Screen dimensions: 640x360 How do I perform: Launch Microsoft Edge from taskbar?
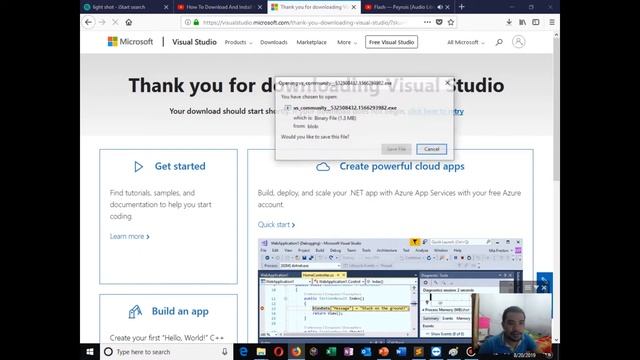pyautogui.click(x=244, y=351)
